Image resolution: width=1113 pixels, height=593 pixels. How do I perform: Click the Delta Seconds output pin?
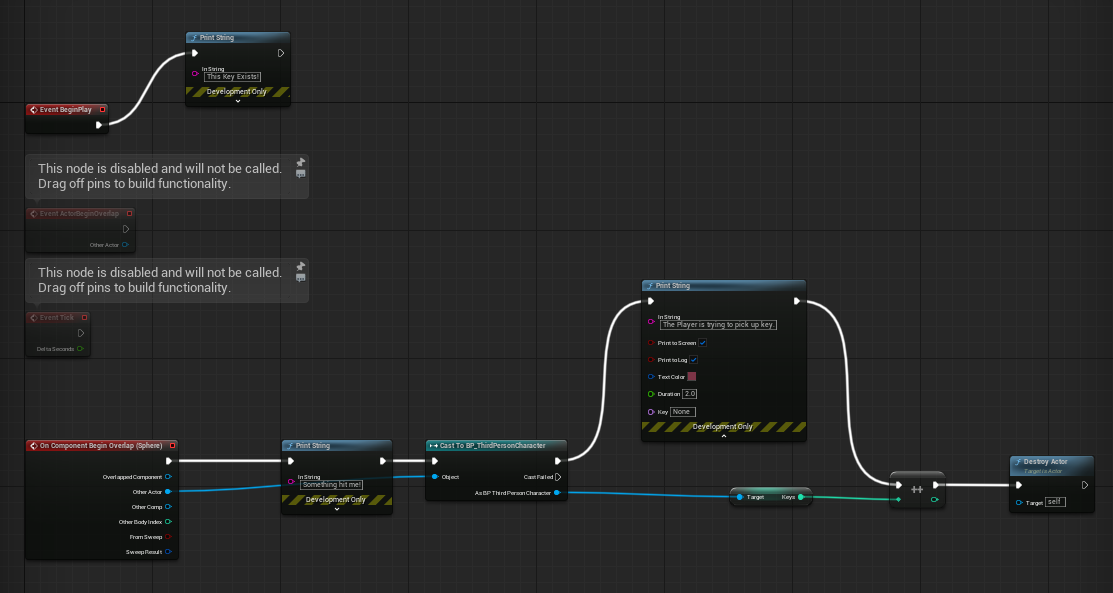pos(80,349)
